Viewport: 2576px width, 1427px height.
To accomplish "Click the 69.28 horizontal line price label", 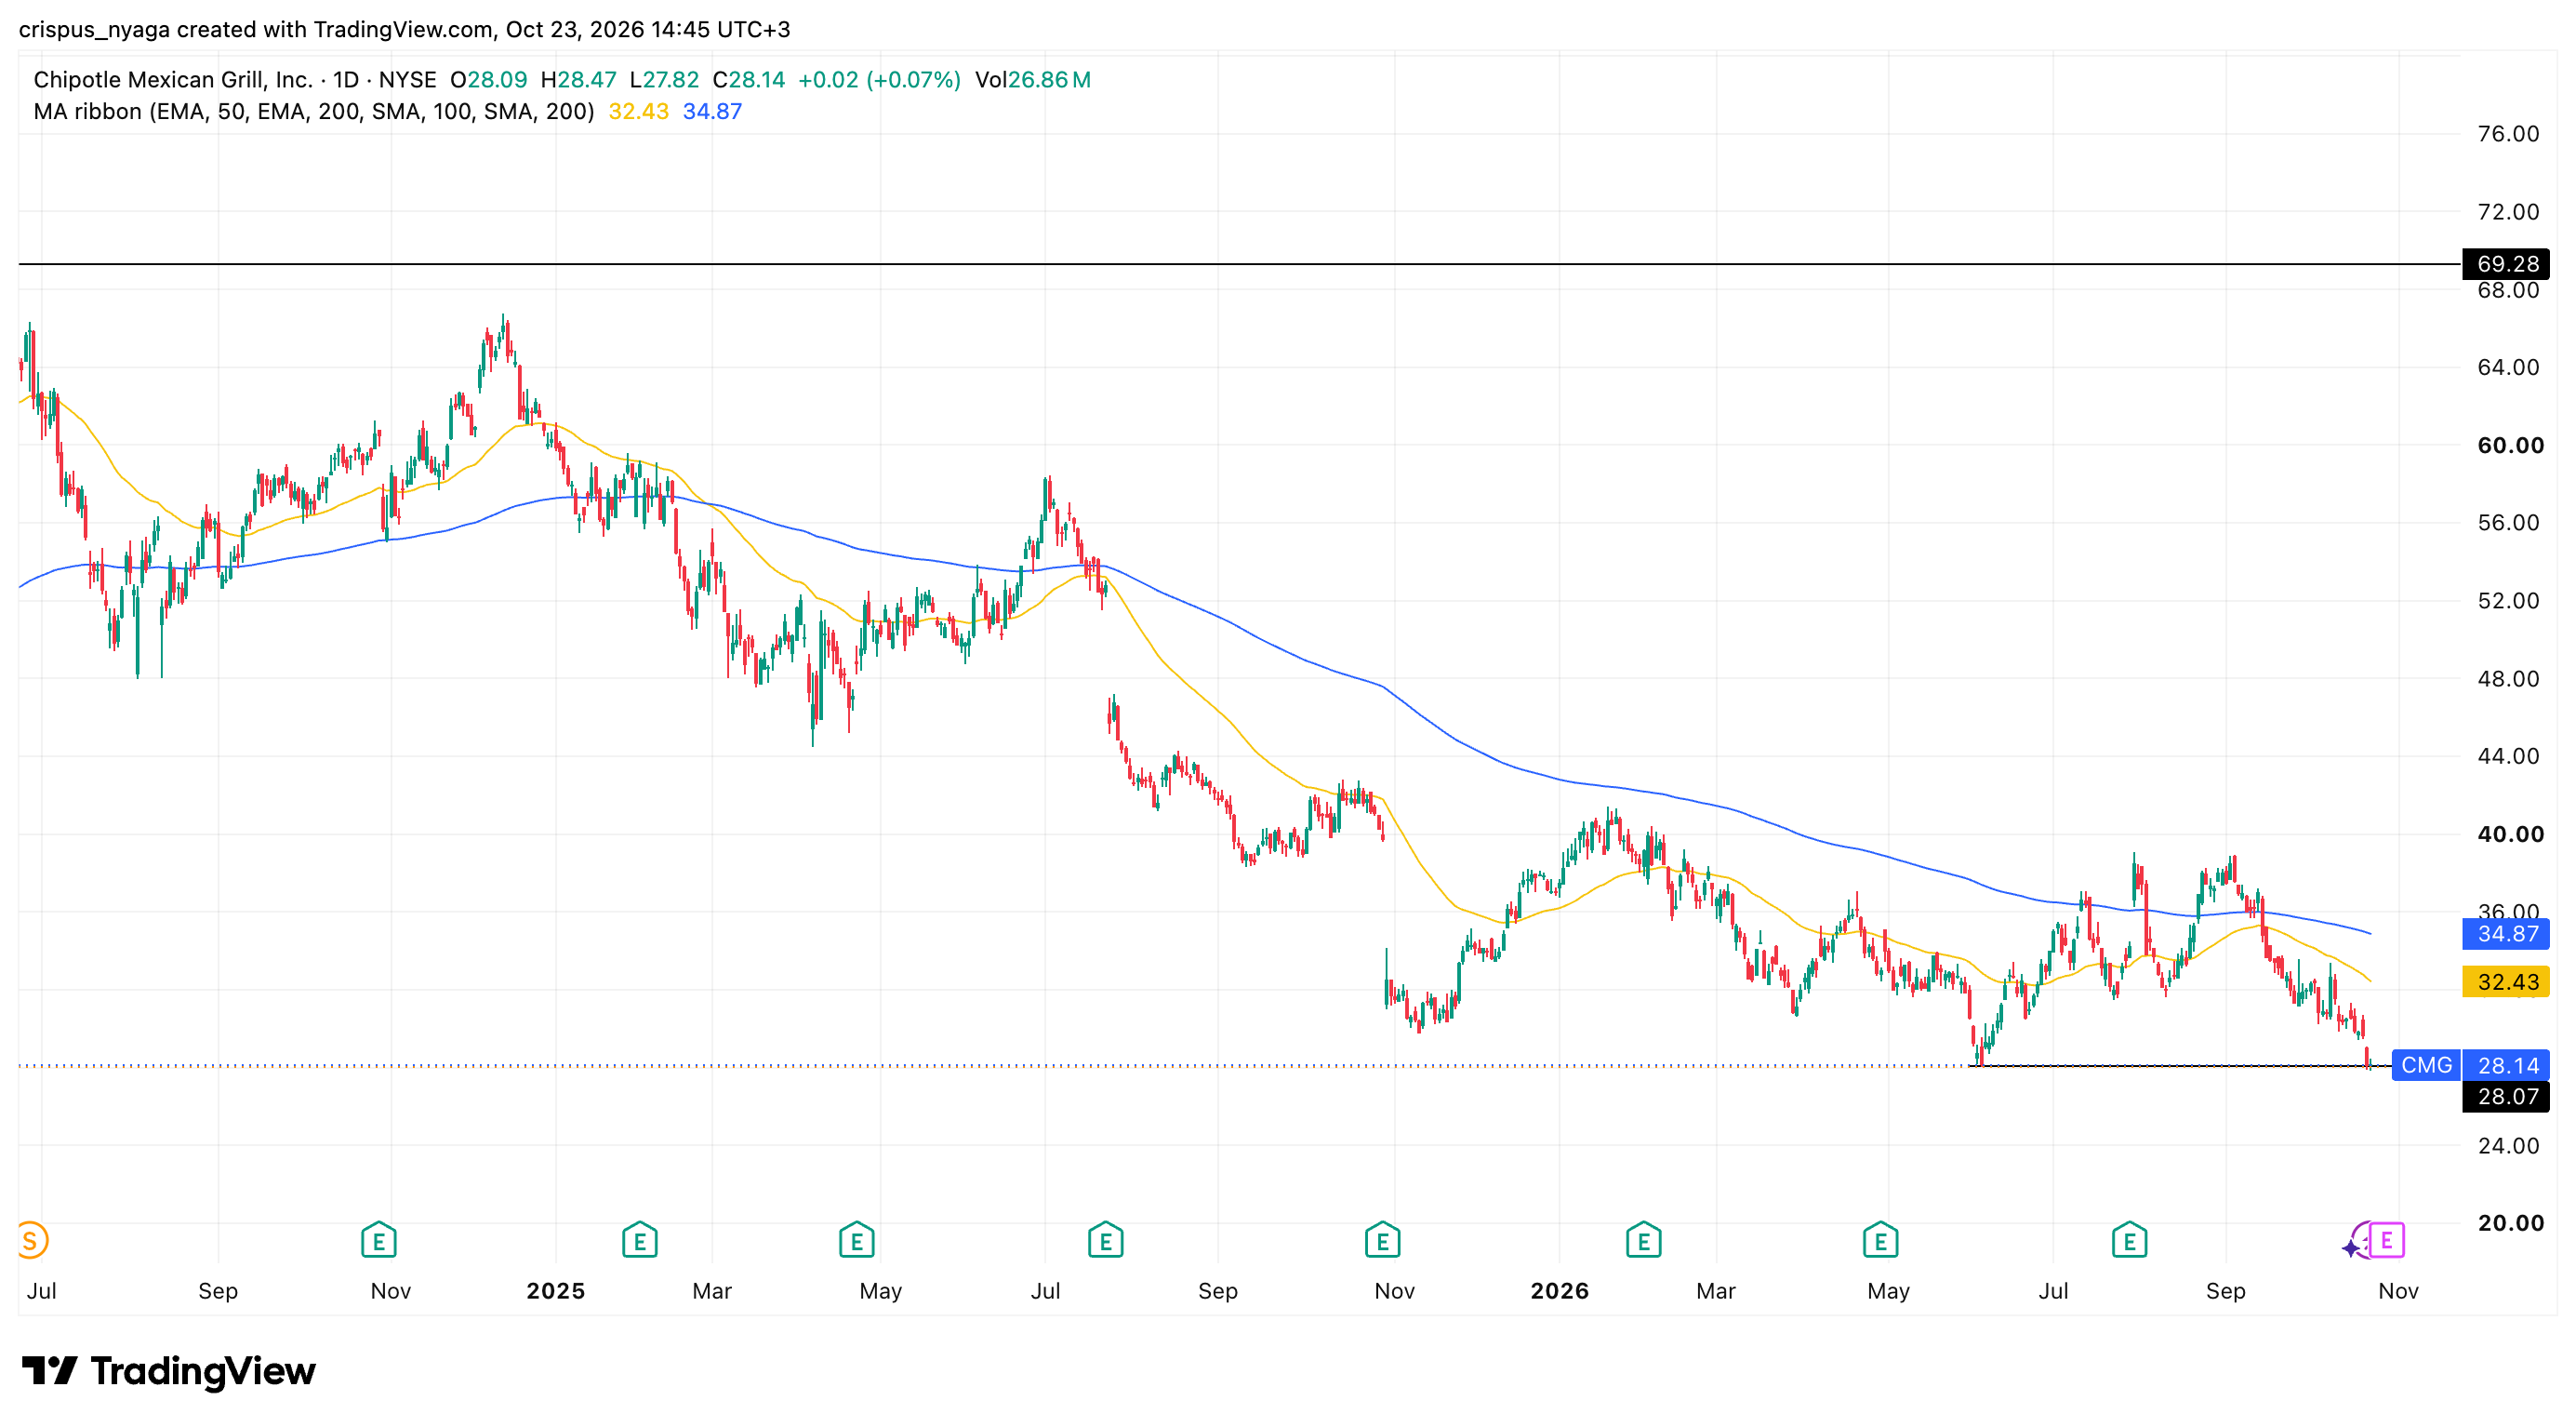I will (2507, 264).
